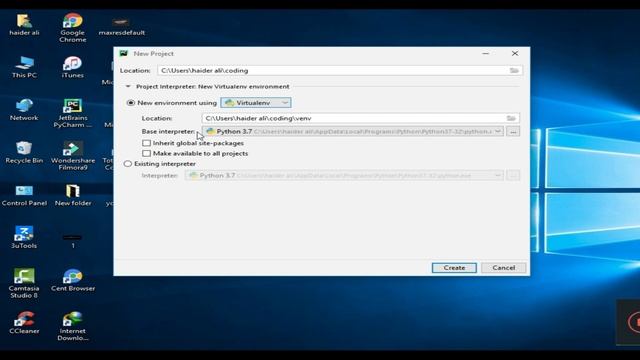
Task: Select the Existing interpreter radio button
Action: [128, 164]
